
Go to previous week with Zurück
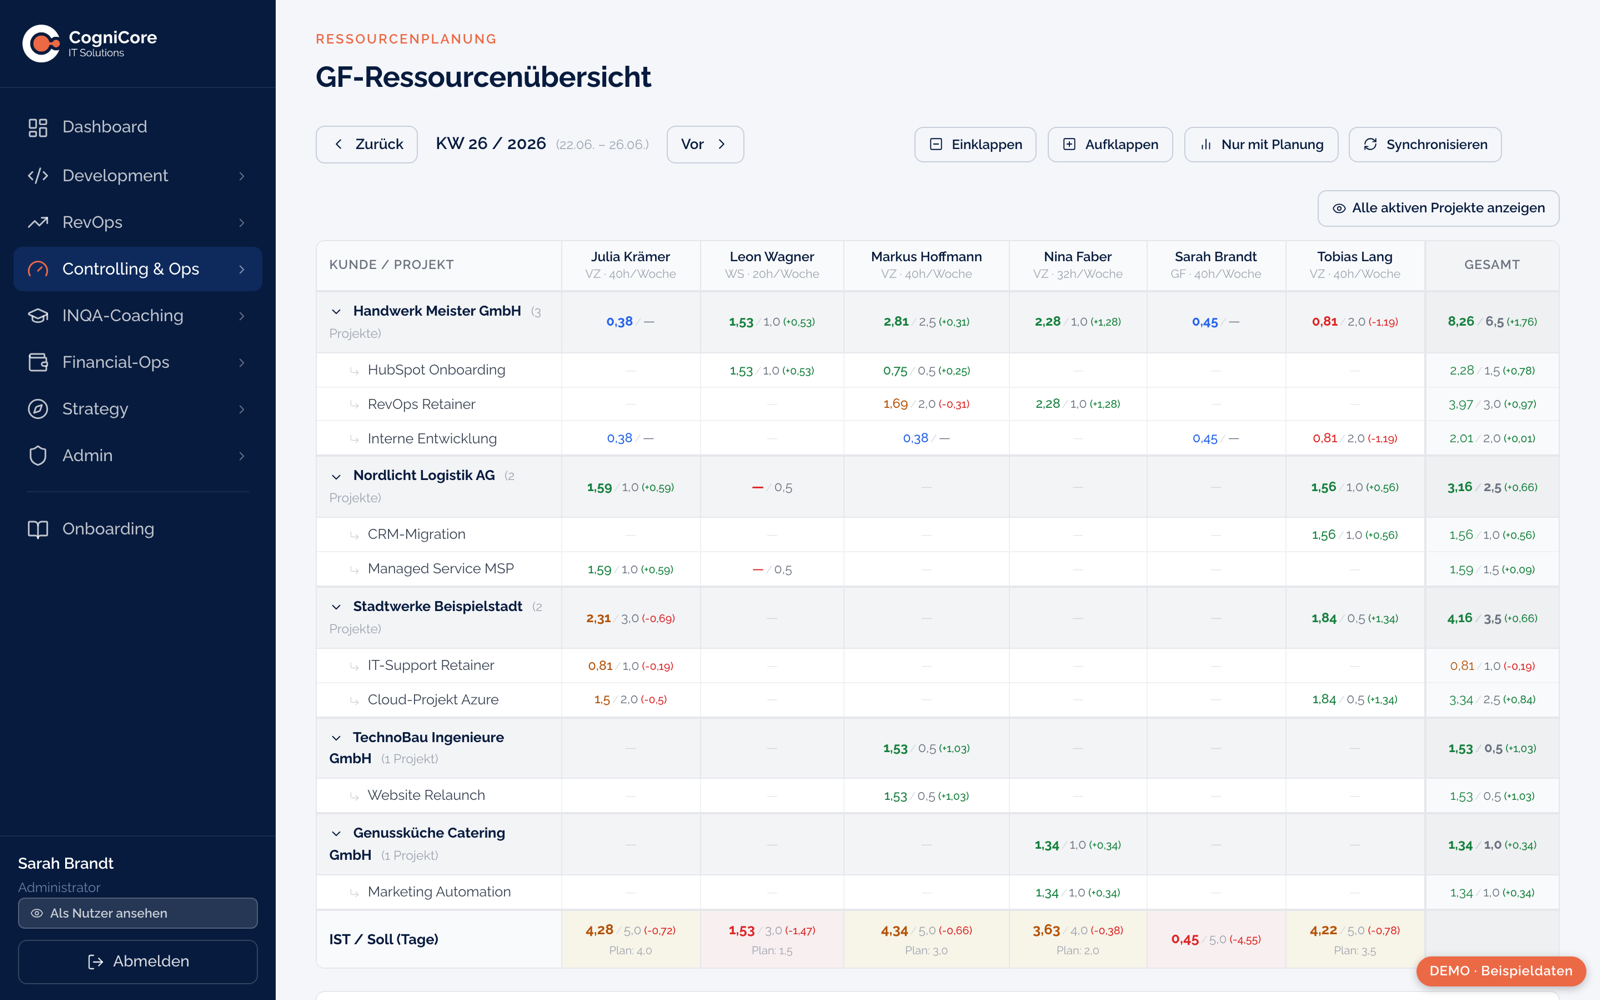[x=367, y=144]
